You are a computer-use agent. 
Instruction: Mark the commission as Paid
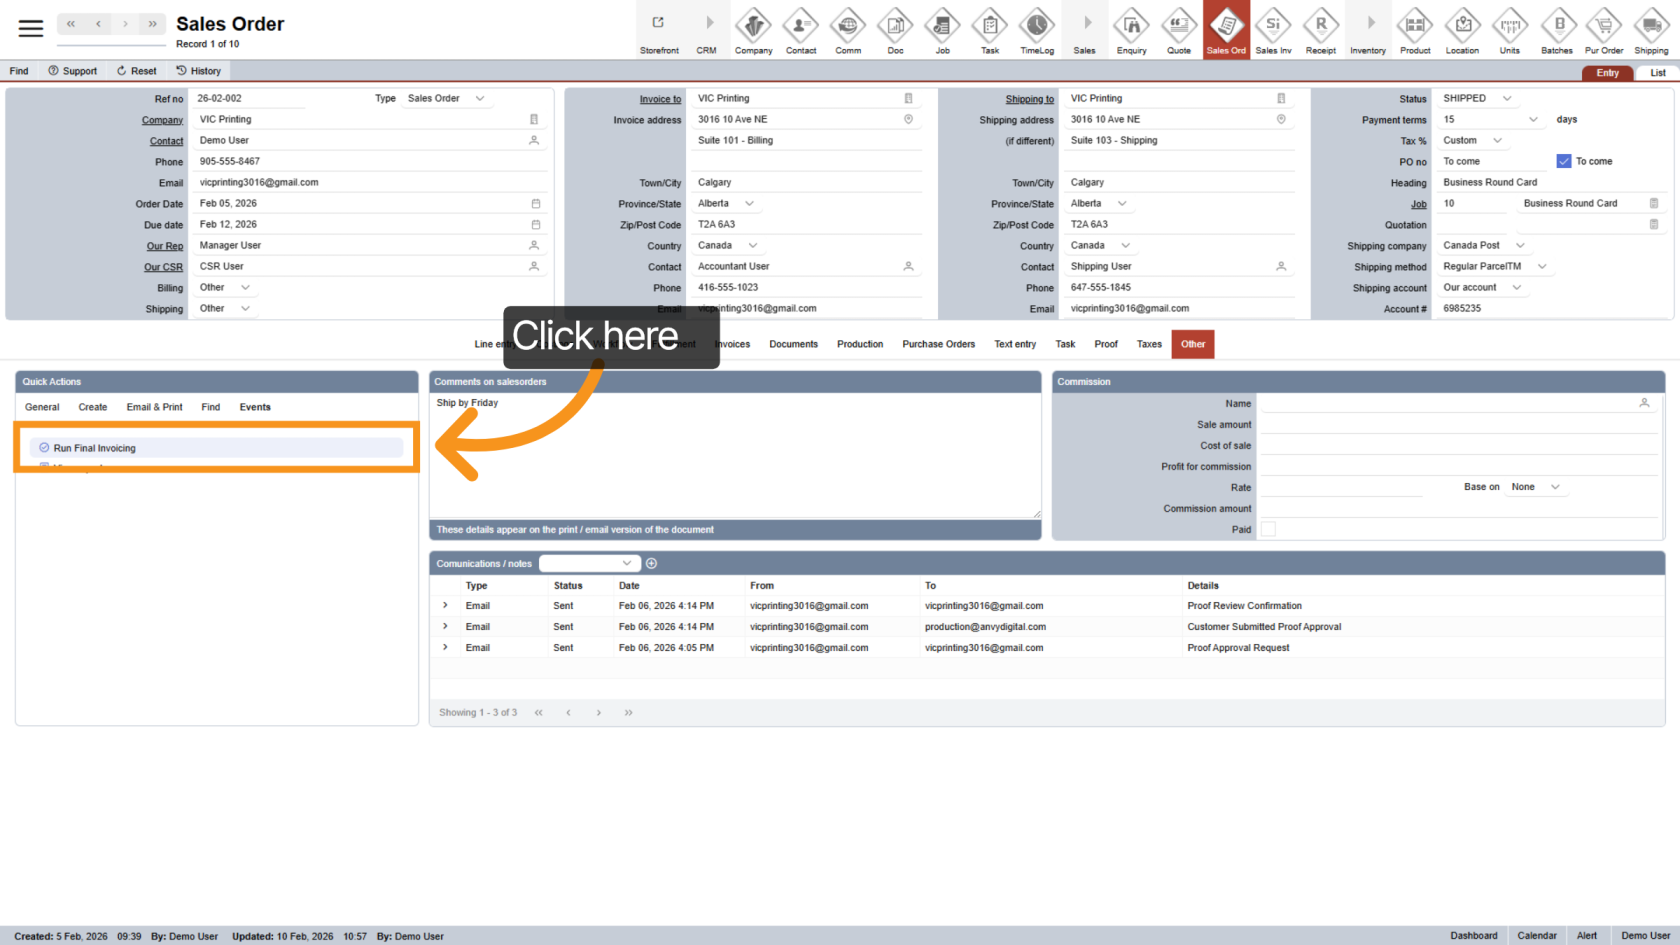[1268, 529]
